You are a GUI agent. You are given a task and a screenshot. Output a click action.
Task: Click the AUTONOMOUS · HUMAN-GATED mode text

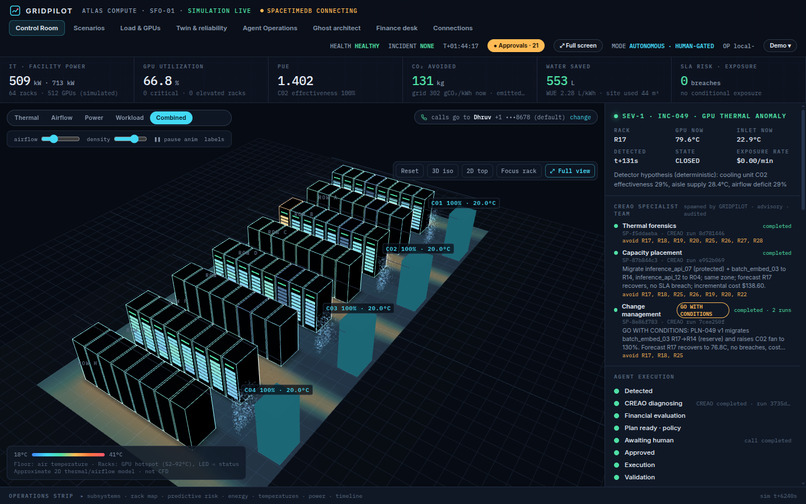671,46
